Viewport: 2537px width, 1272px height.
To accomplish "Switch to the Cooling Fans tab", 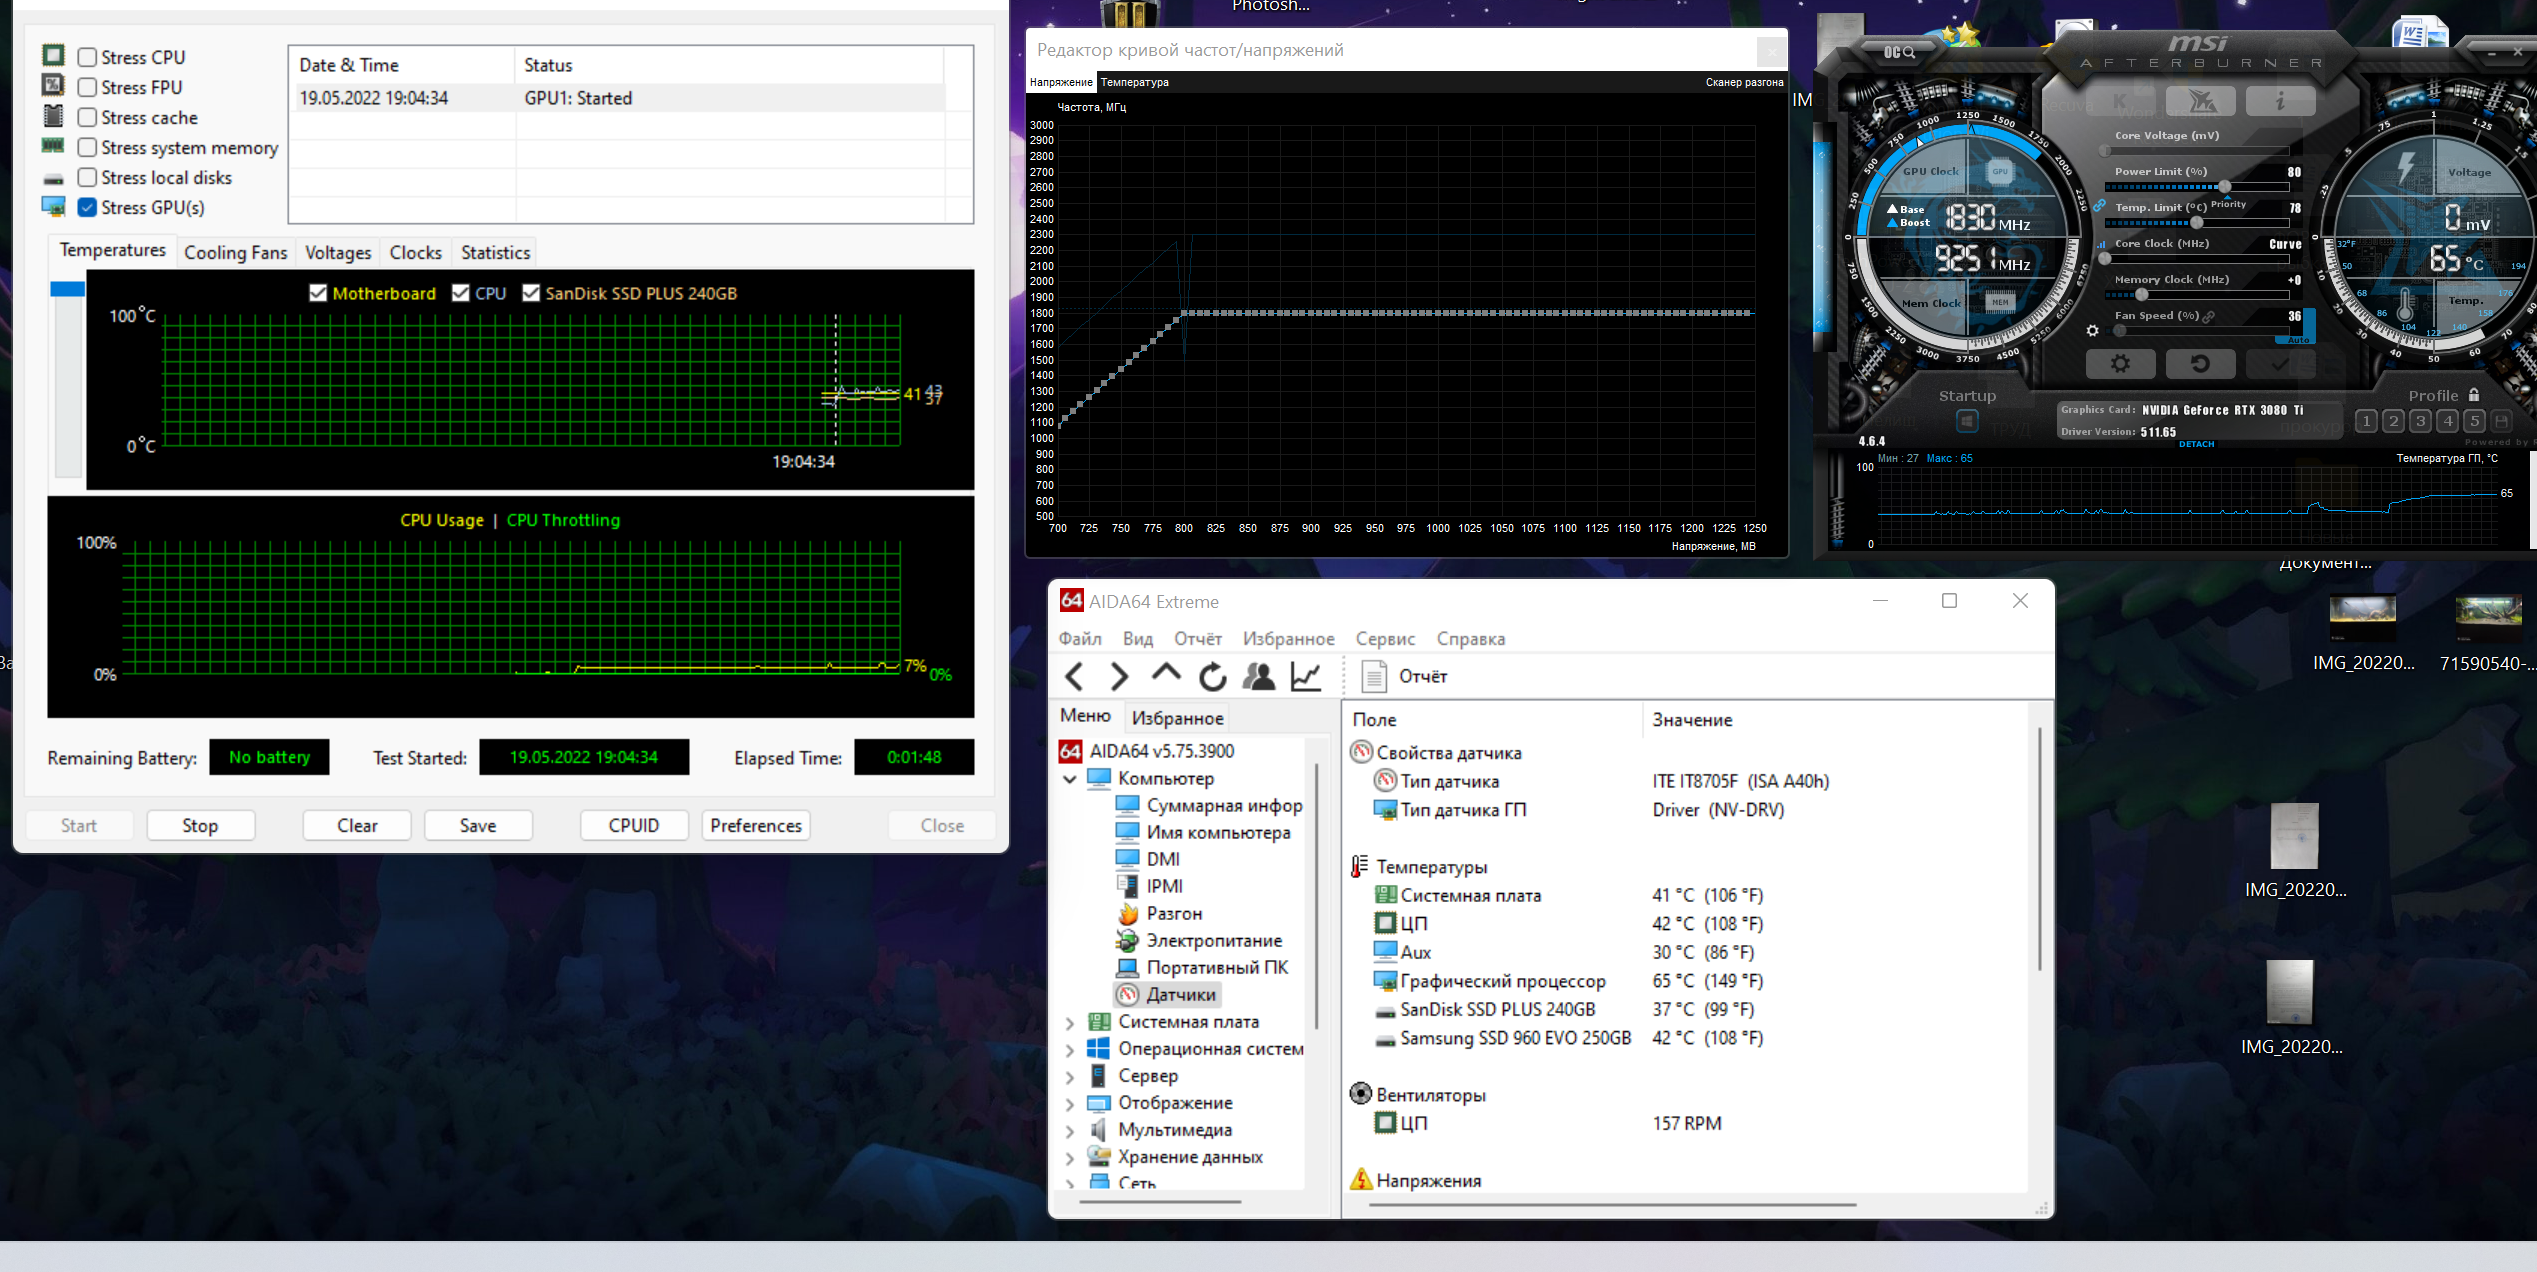I will point(235,253).
